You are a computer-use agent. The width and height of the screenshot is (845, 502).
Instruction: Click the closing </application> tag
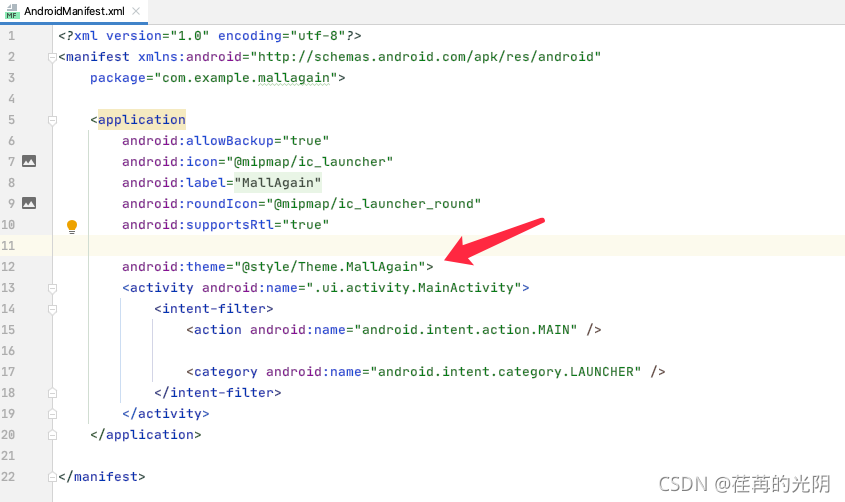point(146,435)
